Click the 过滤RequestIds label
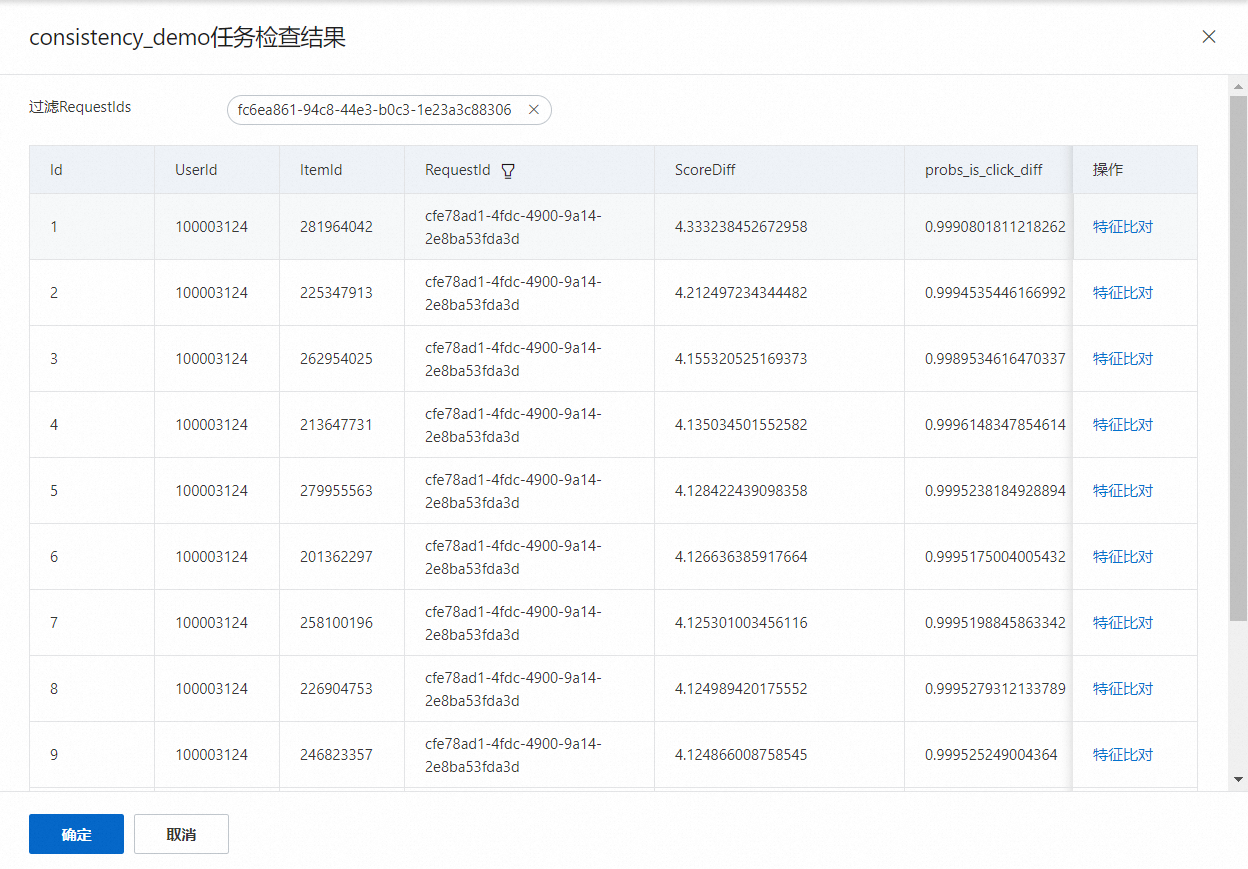Screen dimensions: 1248x869 [x=80, y=107]
